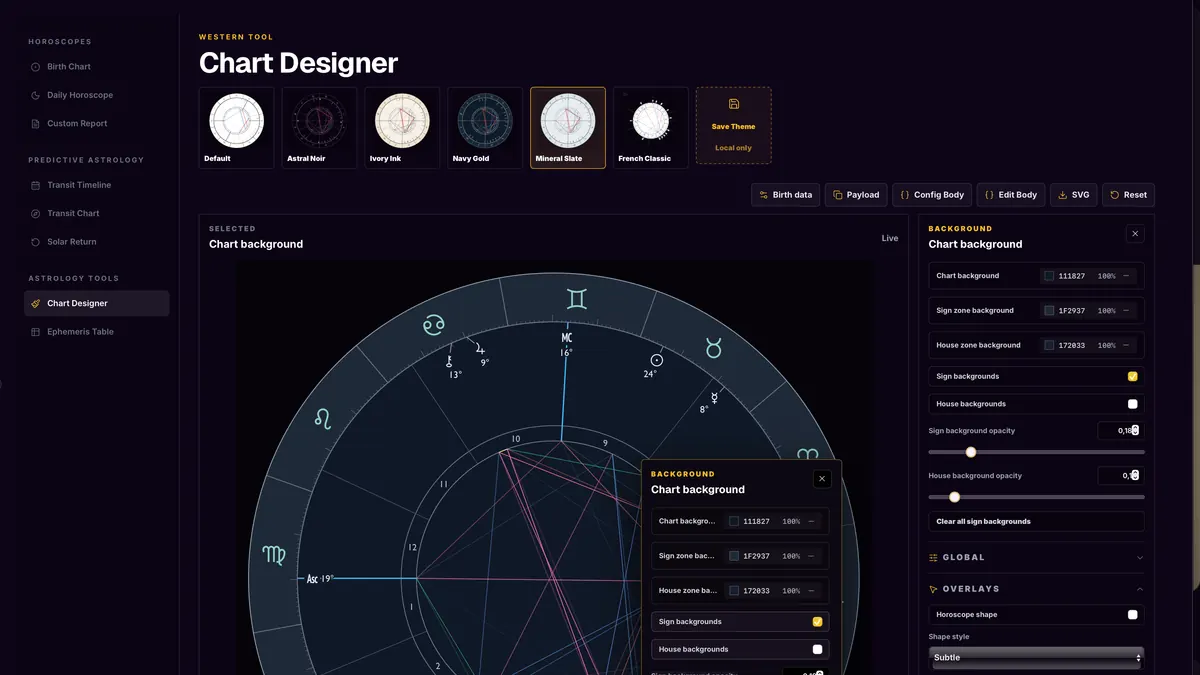This screenshot has width=1200, height=675.
Task: Close the right sidebar Background panel
Action: pyautogui.click(x=1135, y=234)
